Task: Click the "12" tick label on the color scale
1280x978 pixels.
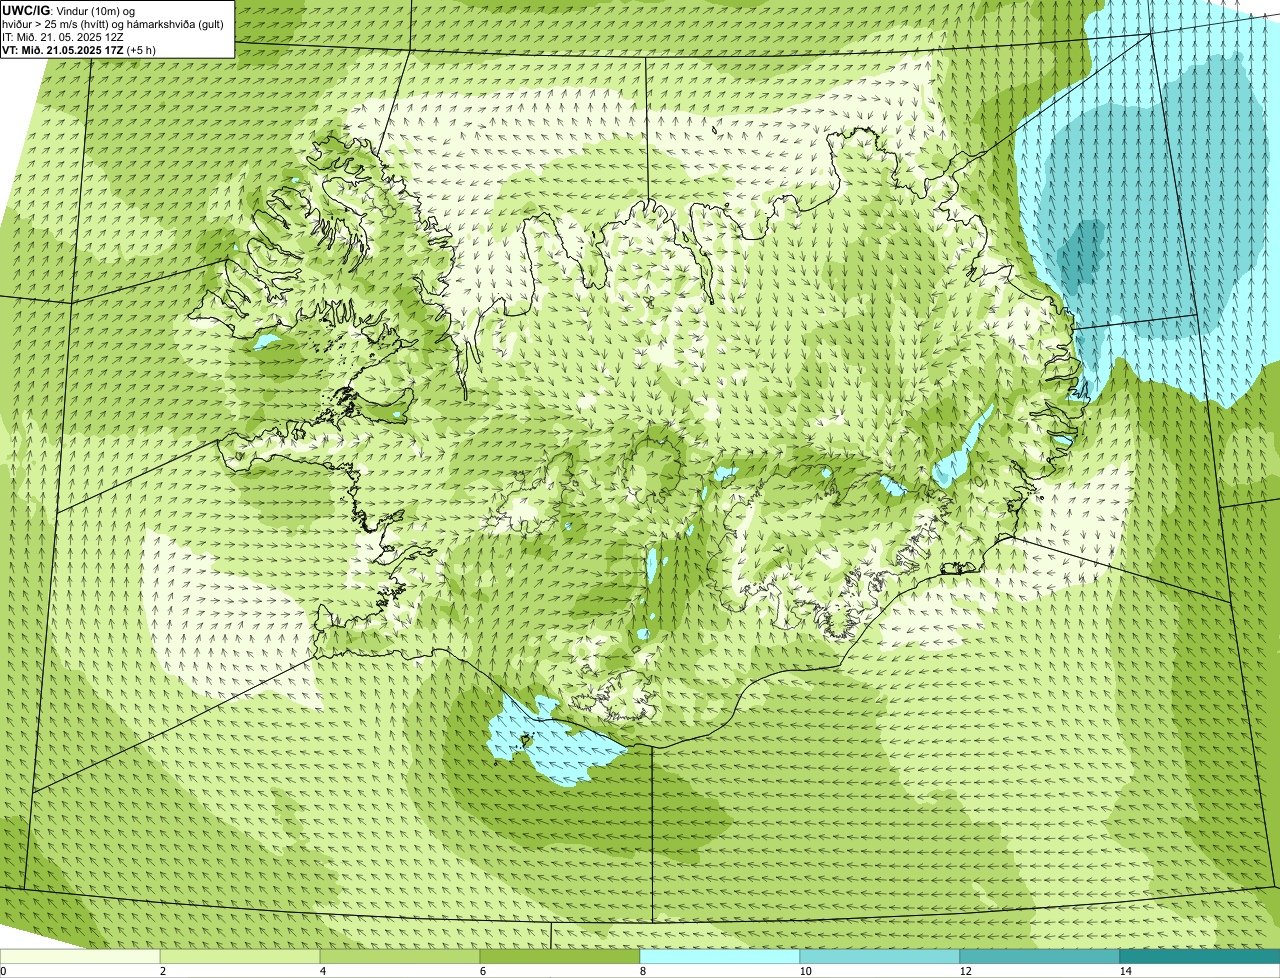Action: (x=965, y=971)
